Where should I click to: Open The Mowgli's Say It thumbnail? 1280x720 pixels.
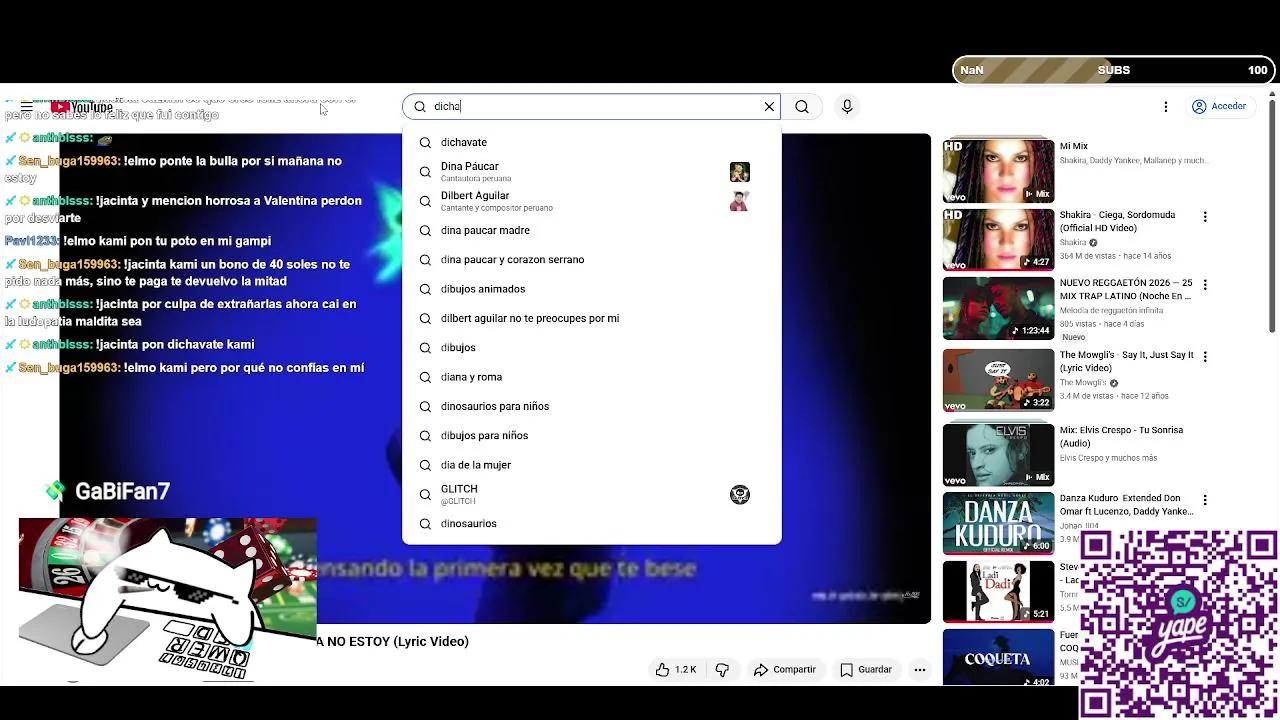pyautogui.click(x=998, y=380)
